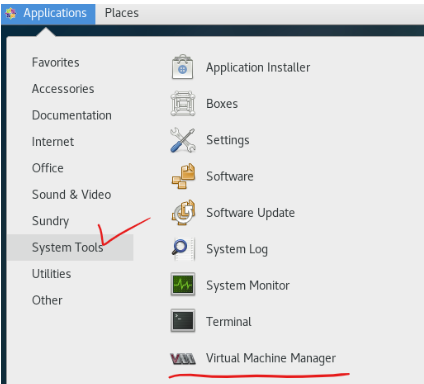
Task: Select the System Tools category
Action: click(70, 247)
